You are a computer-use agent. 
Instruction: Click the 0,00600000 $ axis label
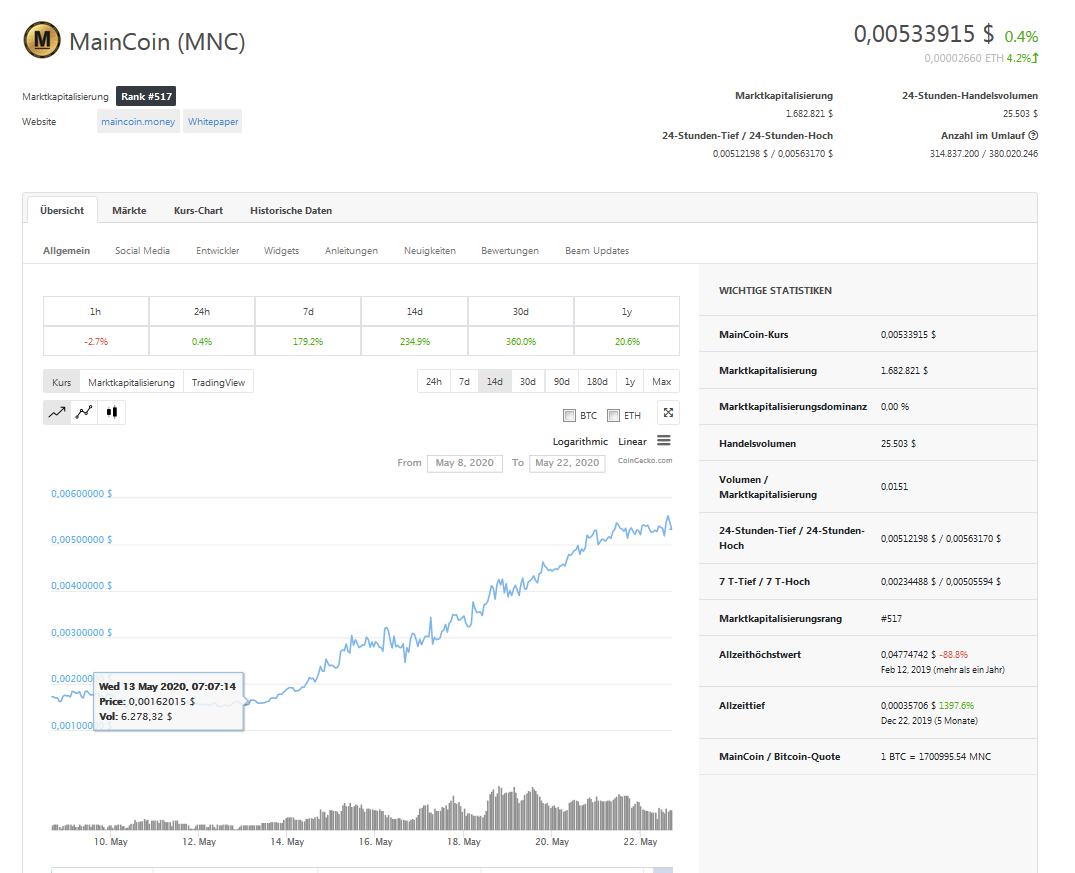82,494
